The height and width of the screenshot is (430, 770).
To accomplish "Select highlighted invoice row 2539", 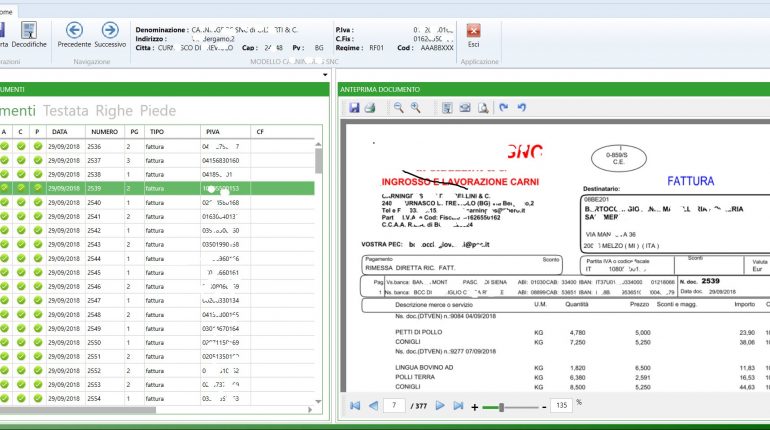I will [x=157, y=188].
